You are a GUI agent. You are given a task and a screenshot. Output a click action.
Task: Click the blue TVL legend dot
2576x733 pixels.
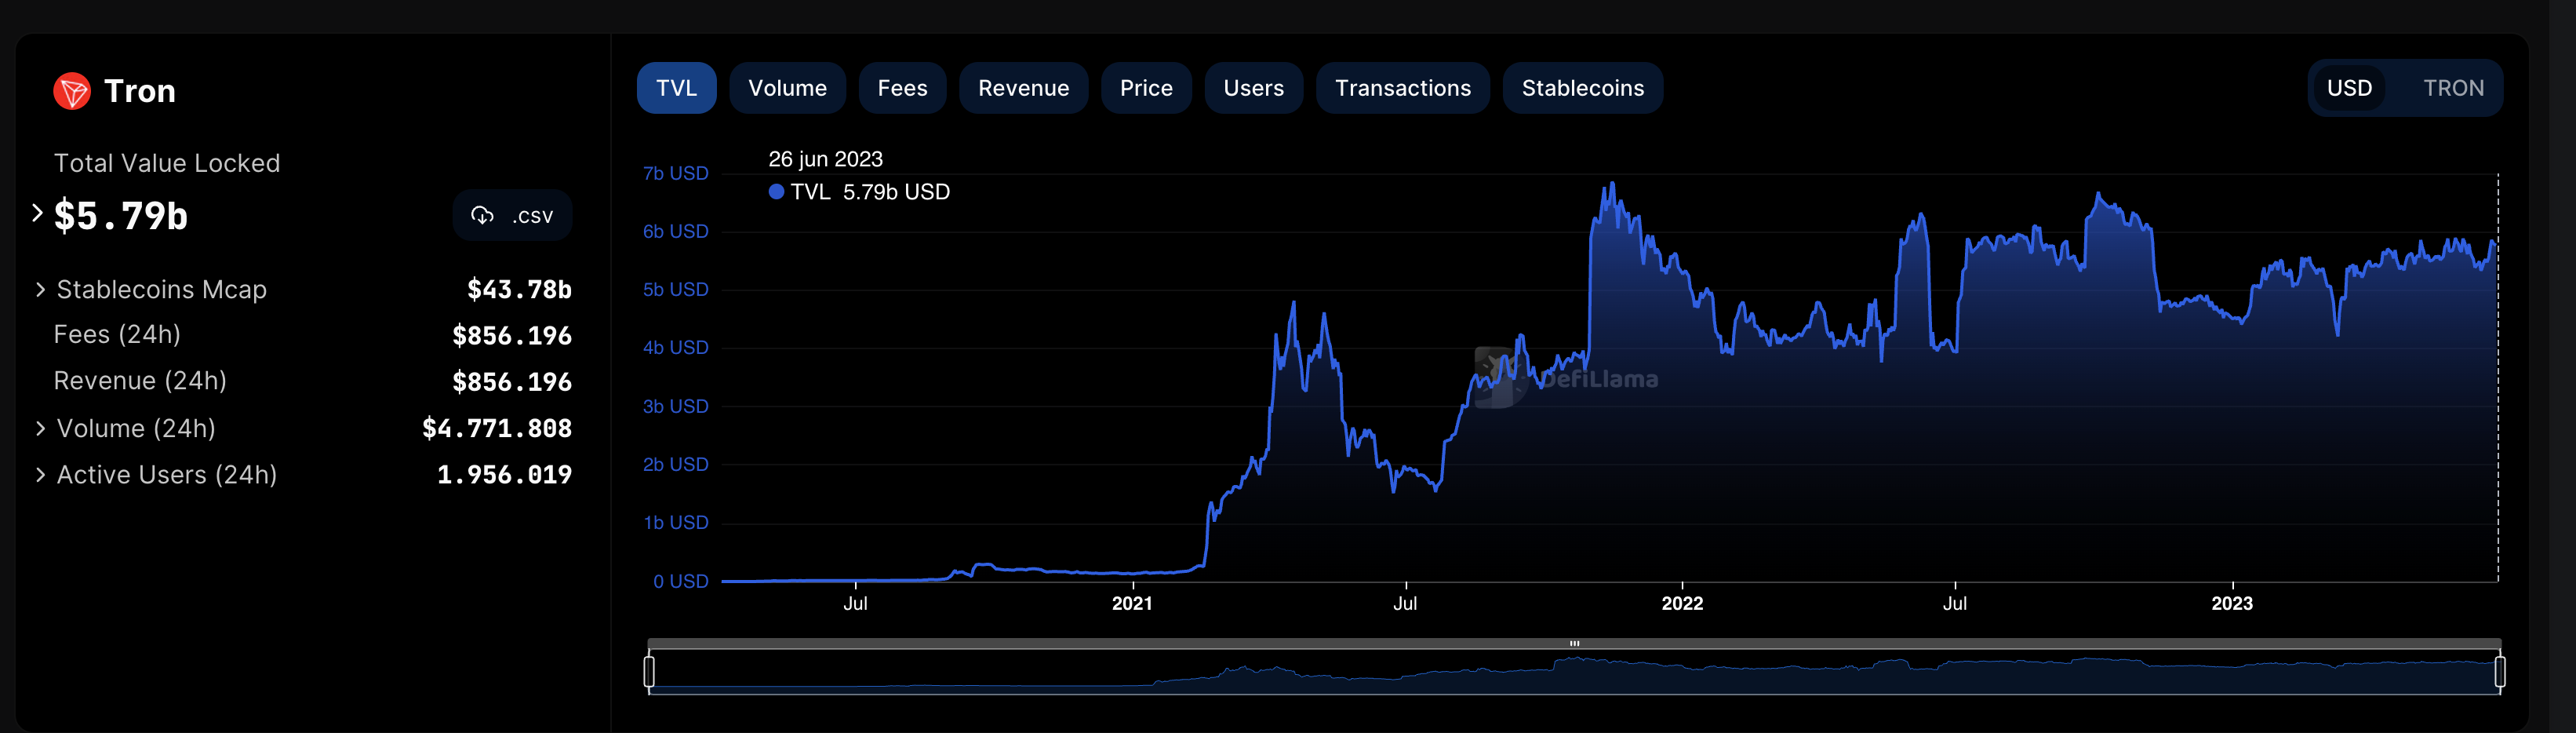tap(776, 192)
